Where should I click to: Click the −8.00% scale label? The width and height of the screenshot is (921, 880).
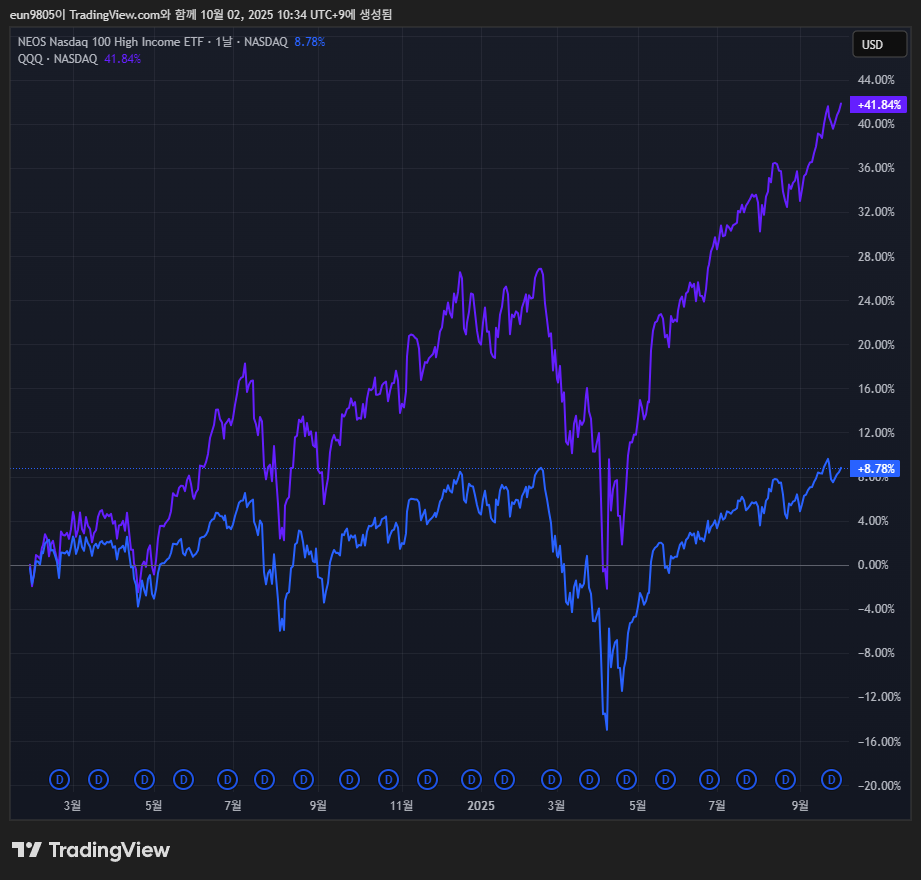[x=876, y=653]
